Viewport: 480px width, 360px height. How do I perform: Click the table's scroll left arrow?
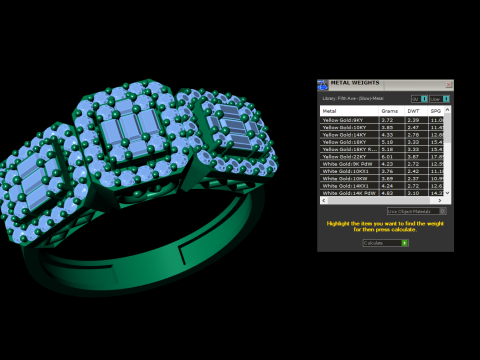tap(323, 200)
